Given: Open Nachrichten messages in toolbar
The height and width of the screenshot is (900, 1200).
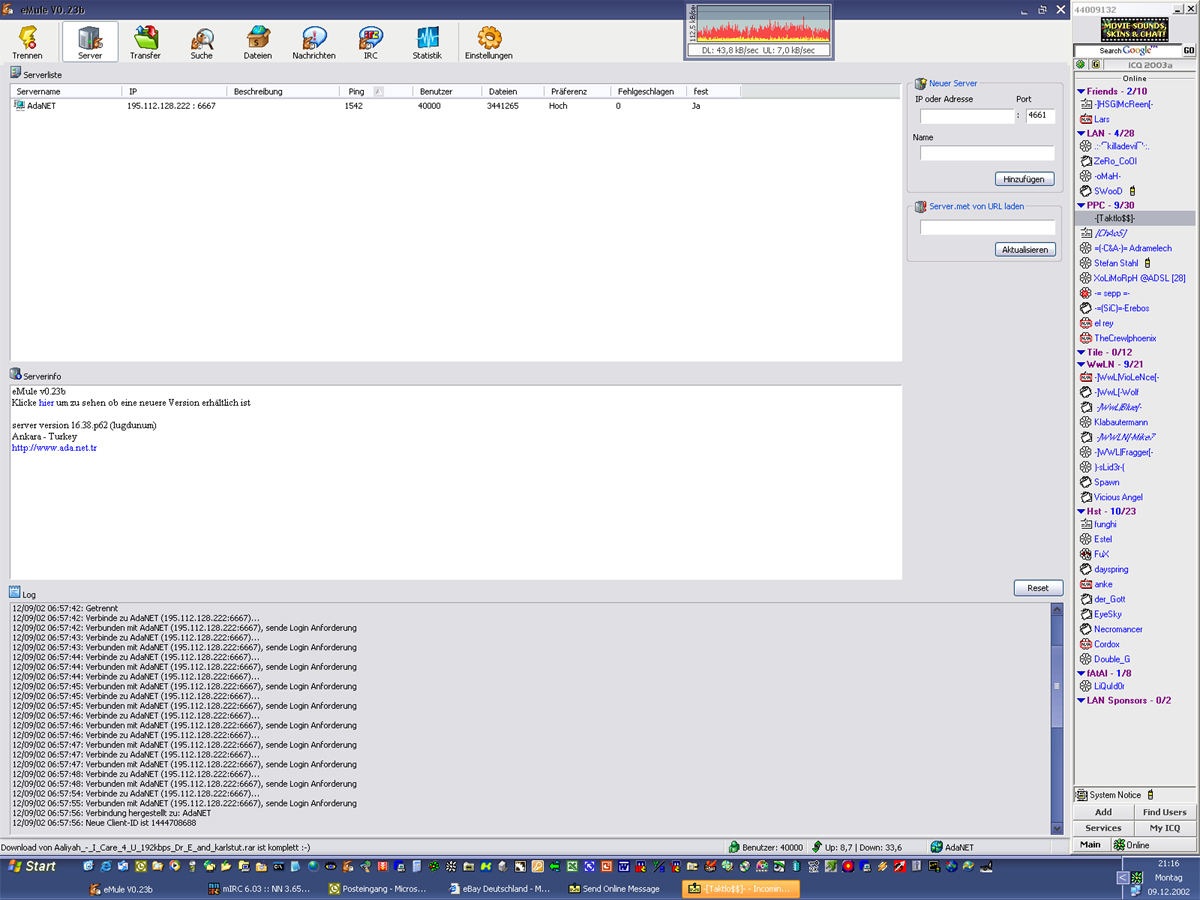Looking at the screenshot, I should [x=314, y=42].
